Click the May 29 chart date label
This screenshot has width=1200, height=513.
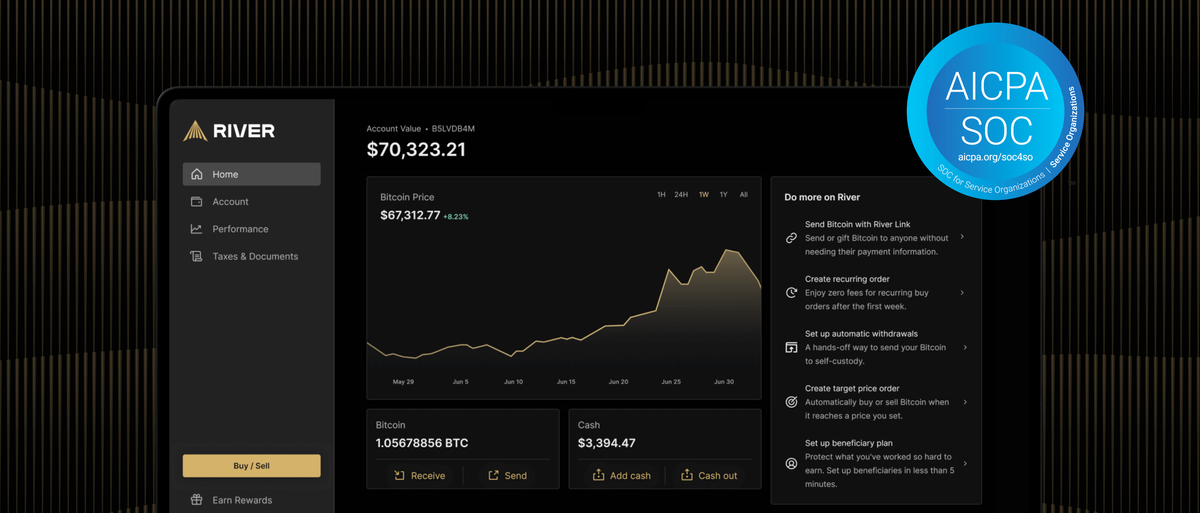pyautogui.click(x=403, y=382)
